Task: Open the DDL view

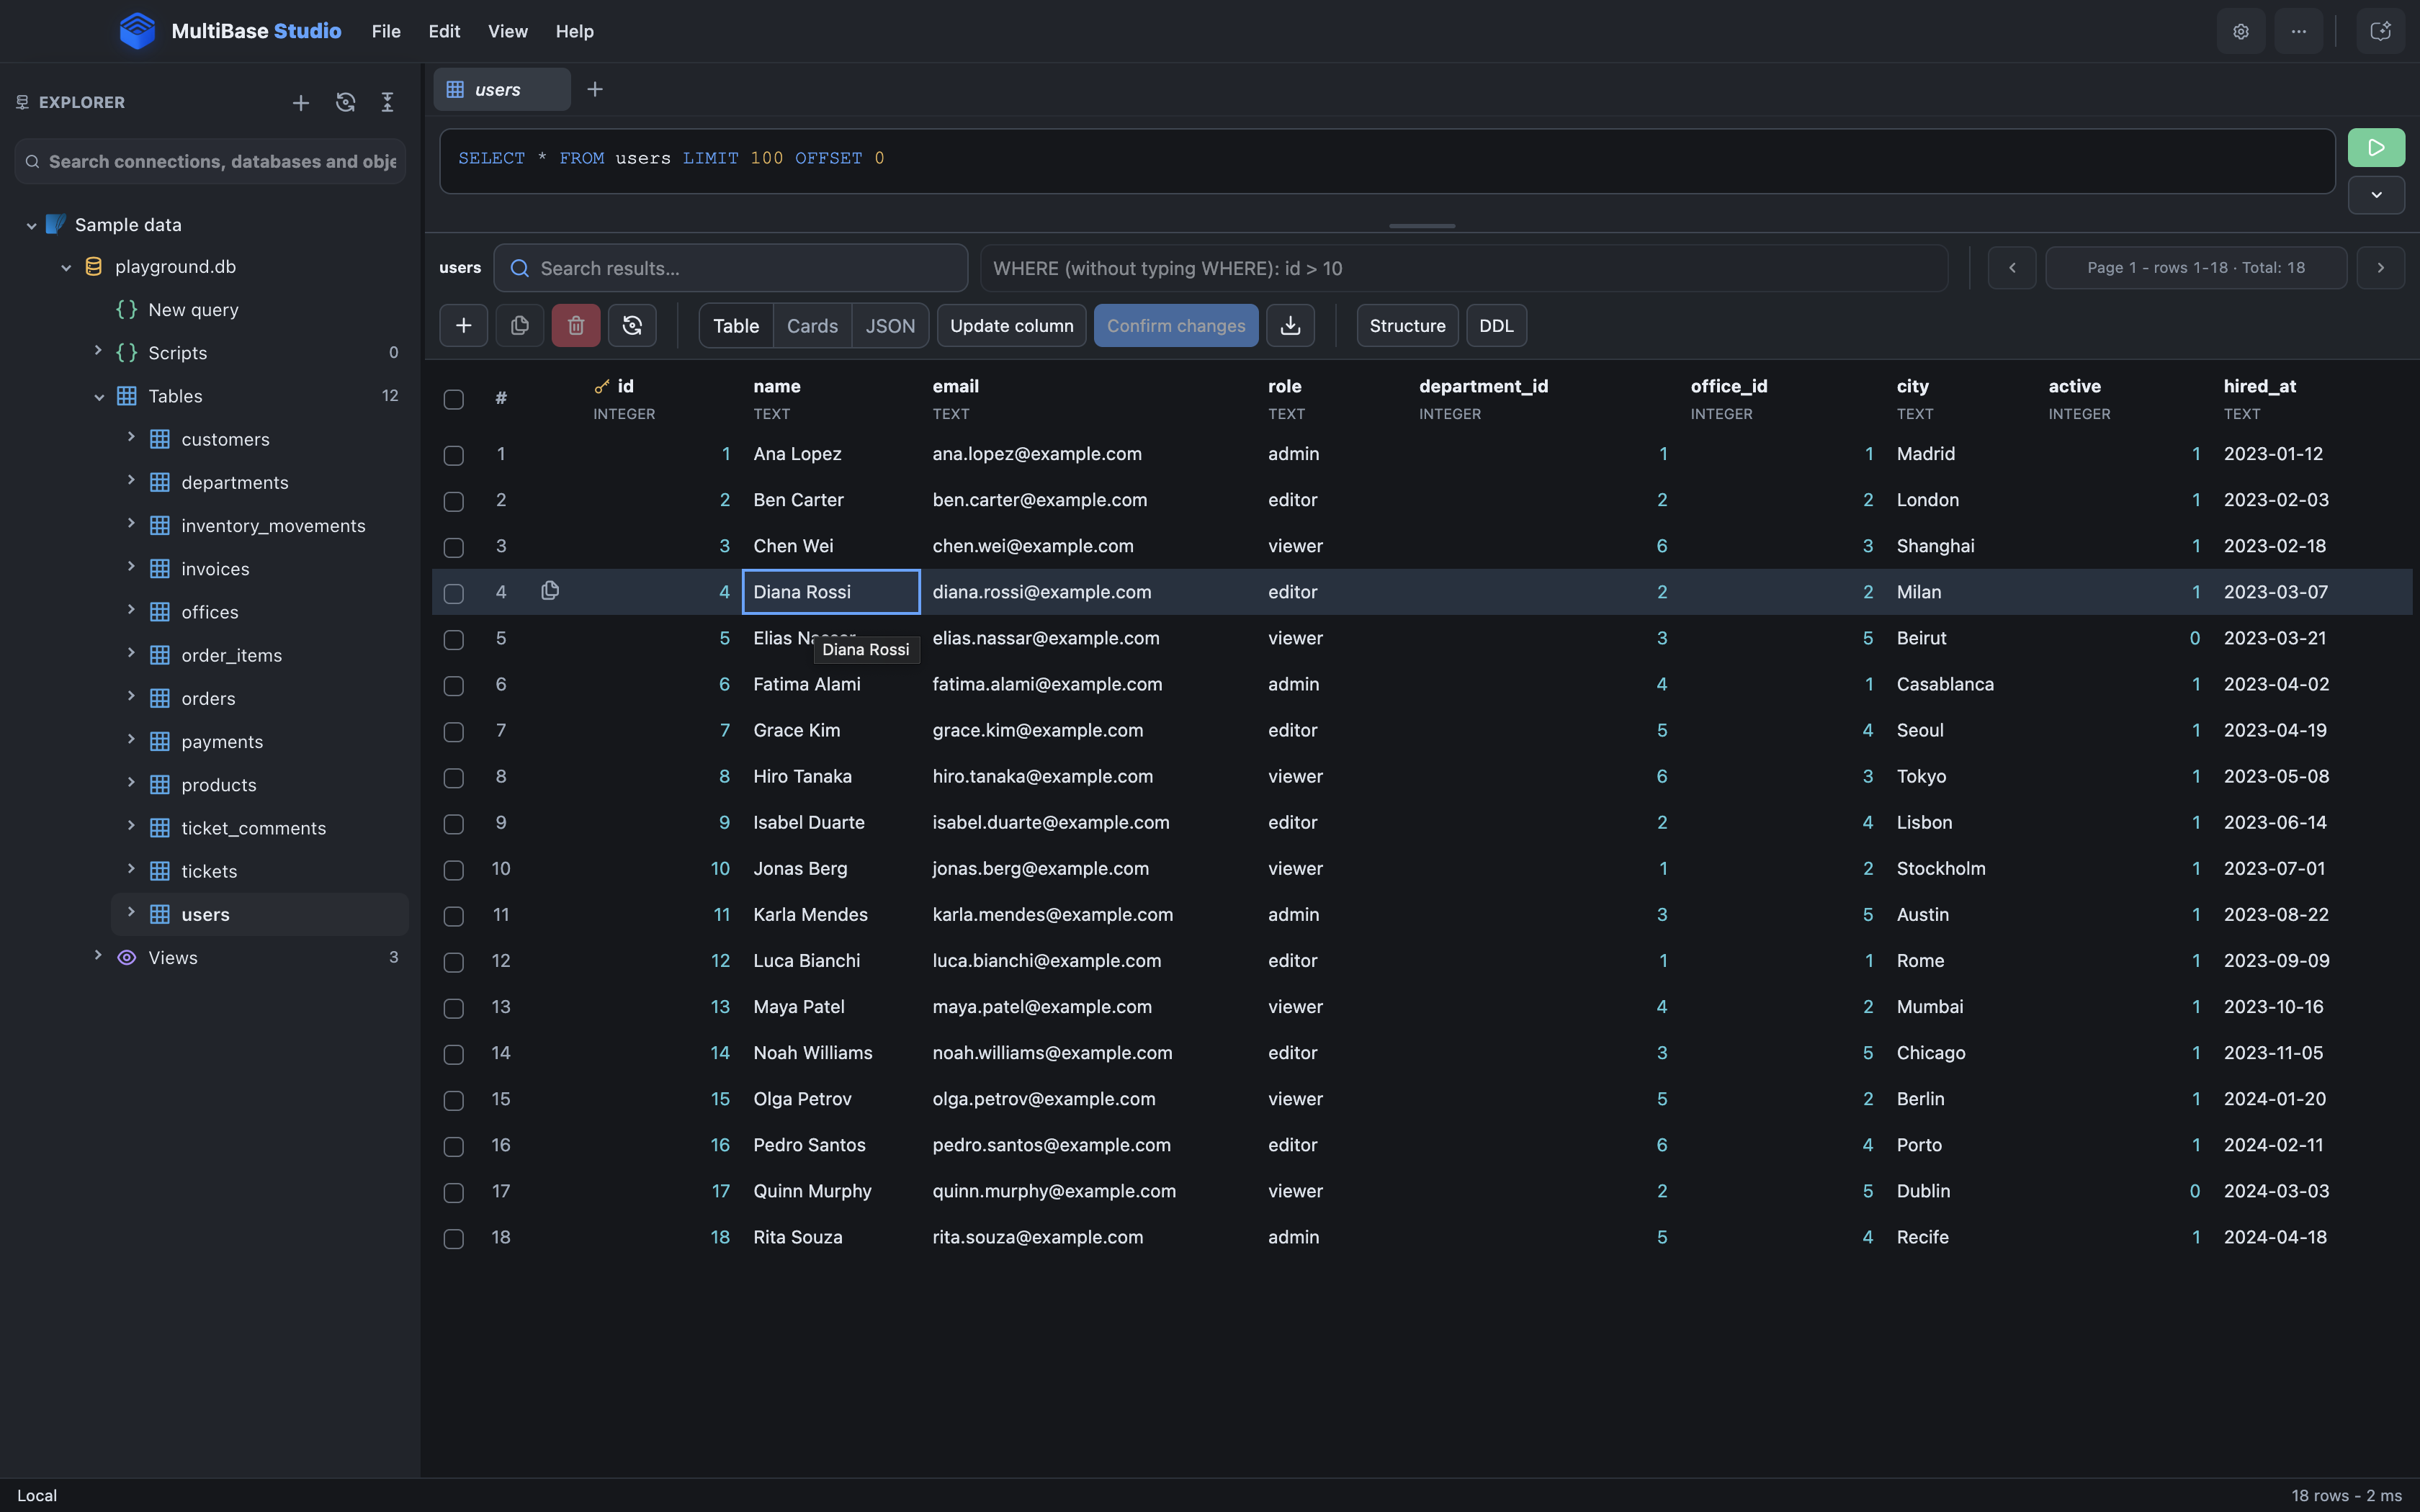Action: (1496, 326)
